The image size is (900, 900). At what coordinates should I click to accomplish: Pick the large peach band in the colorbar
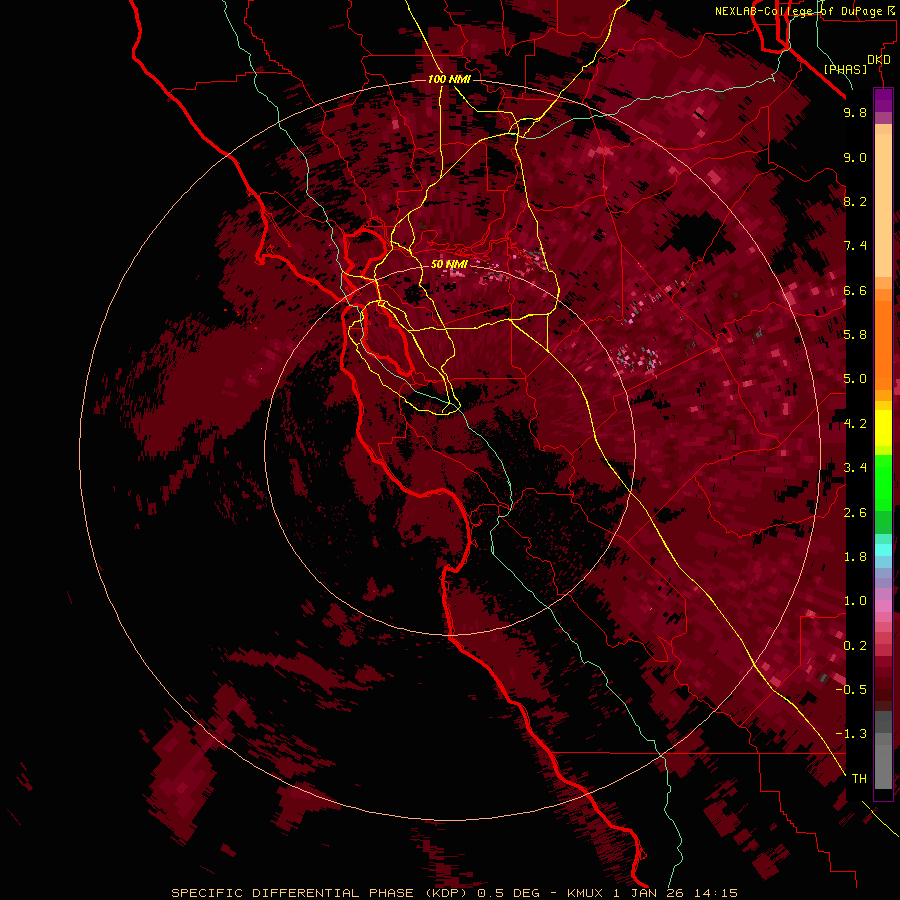click(x=883, y=205)
